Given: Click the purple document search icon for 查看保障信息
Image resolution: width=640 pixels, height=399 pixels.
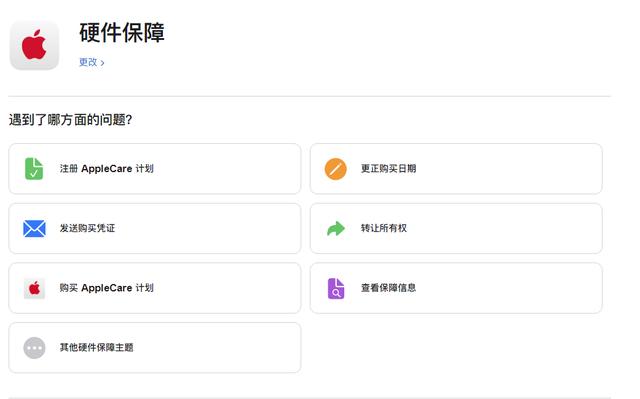Looking at the screenshot, I should tap(336, 288).
